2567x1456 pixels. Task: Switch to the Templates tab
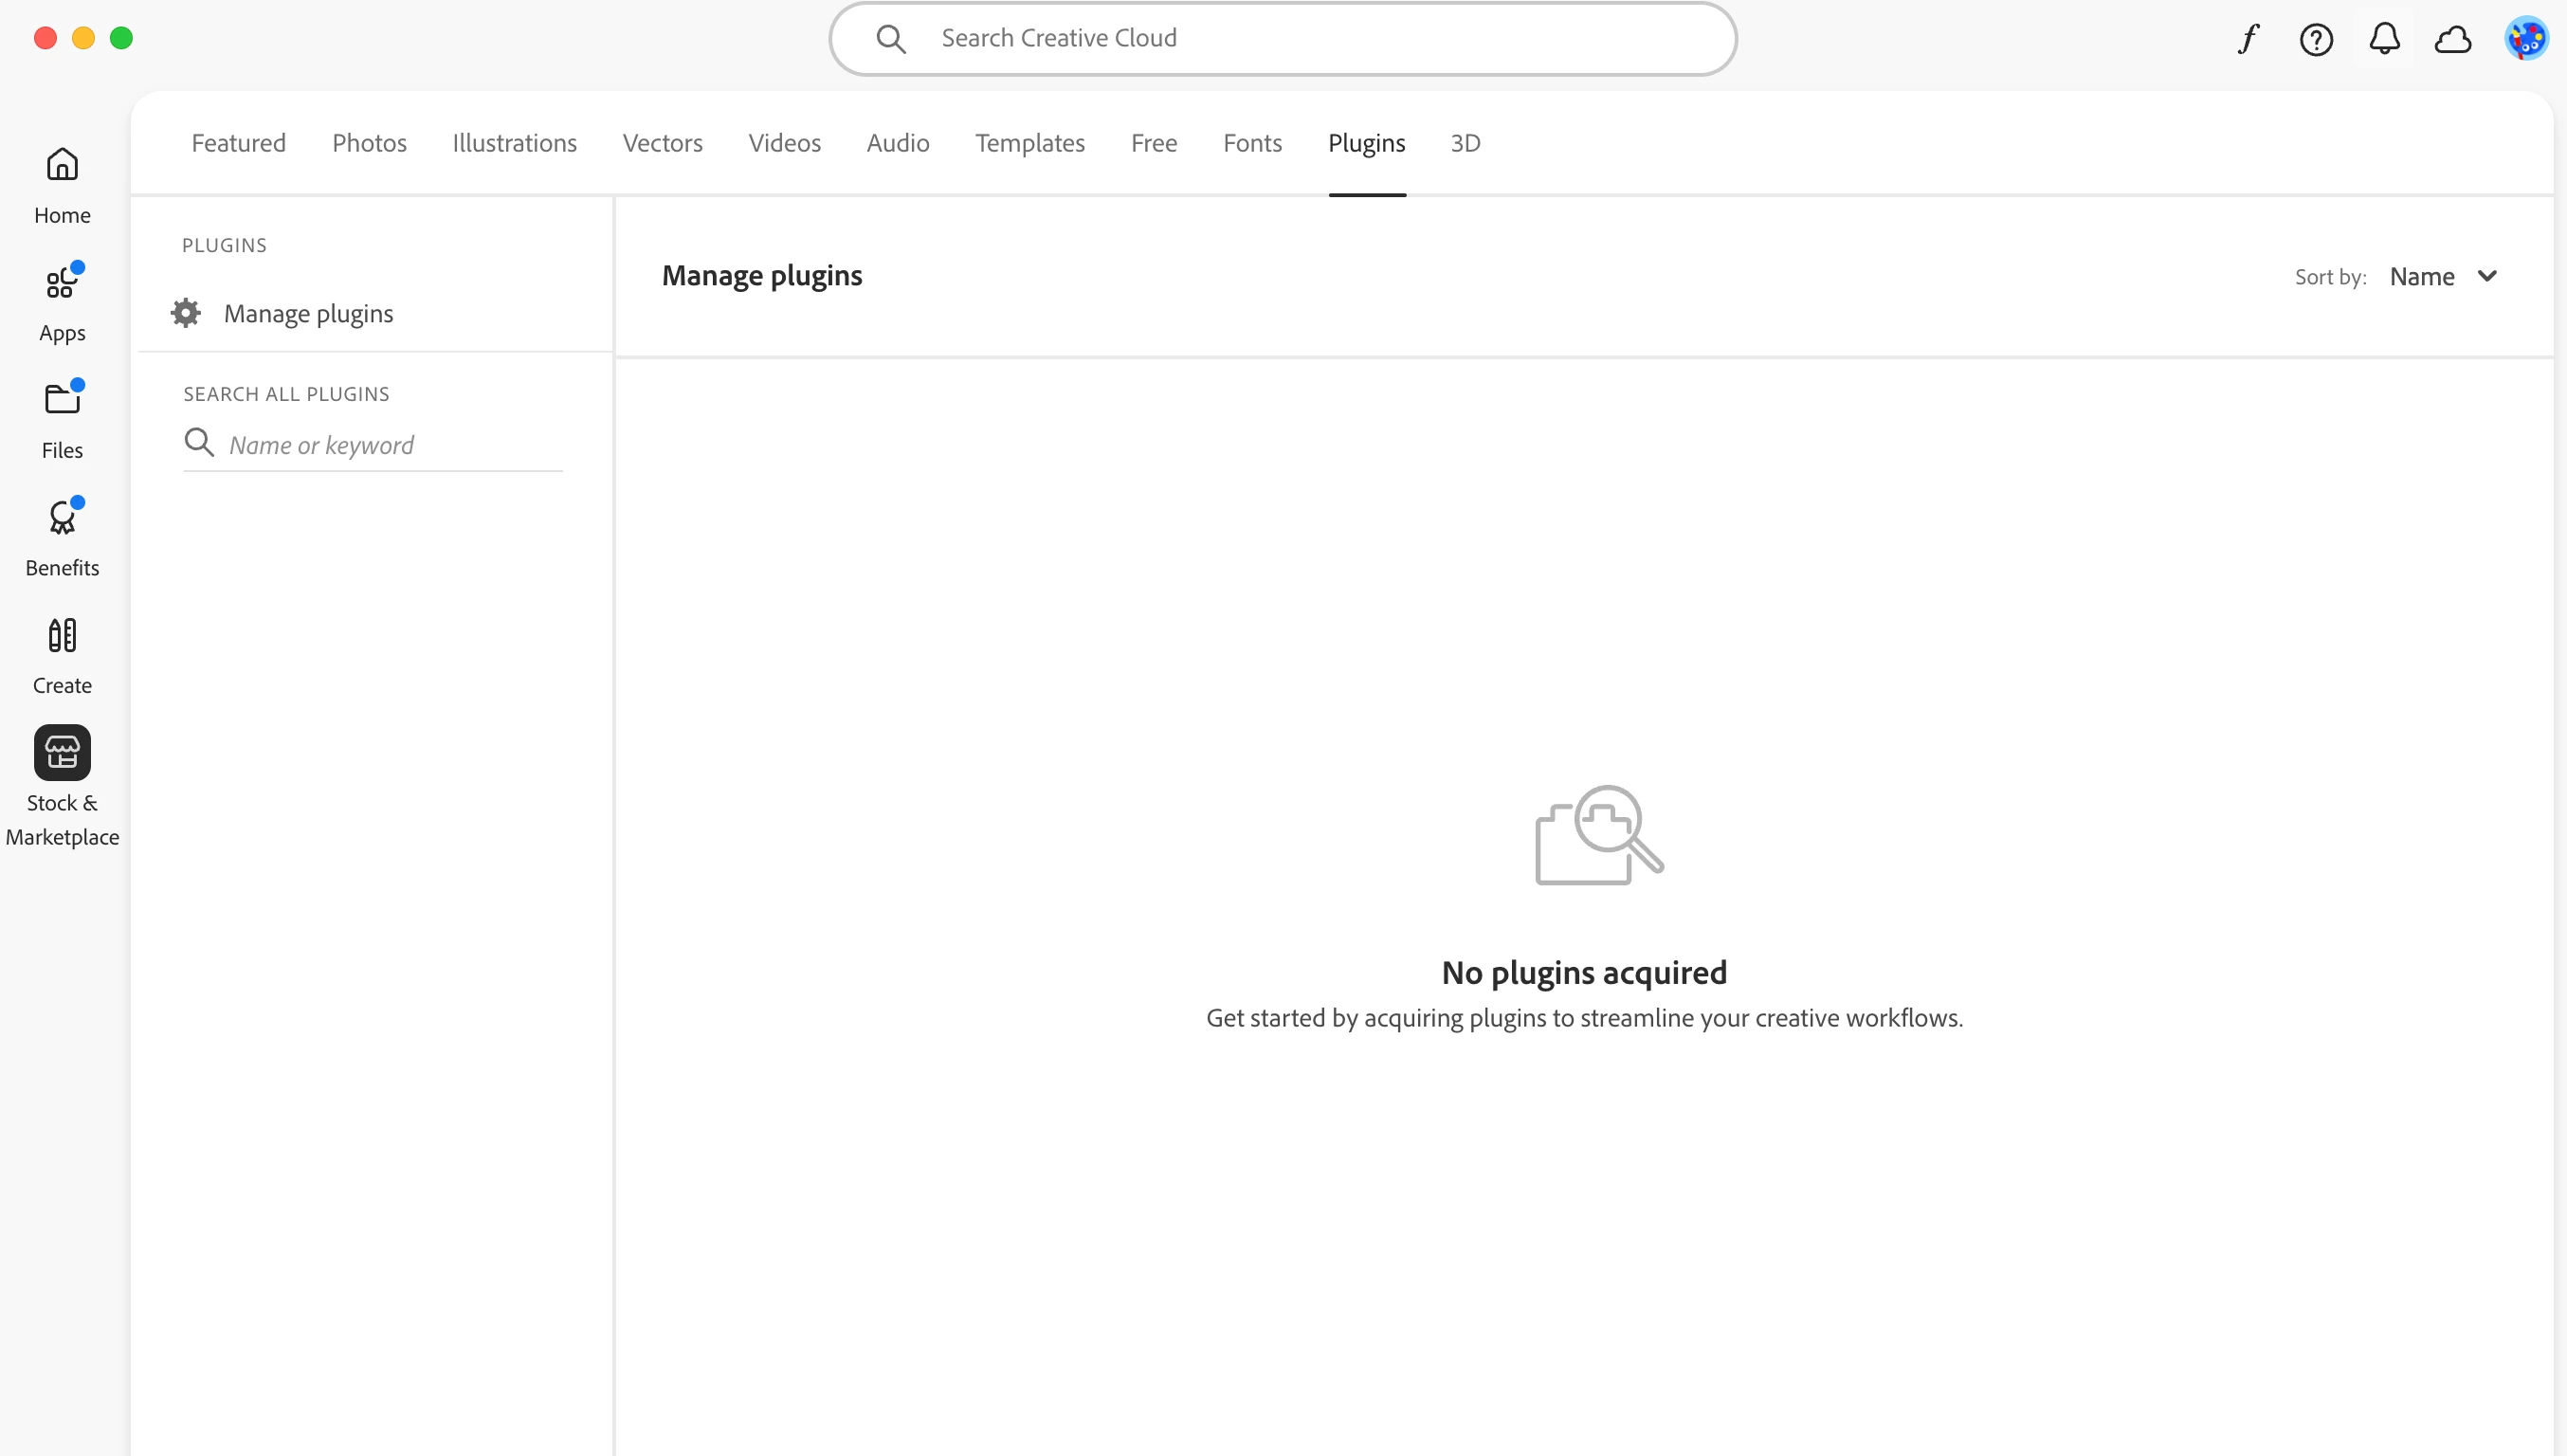coord(1030,143)
